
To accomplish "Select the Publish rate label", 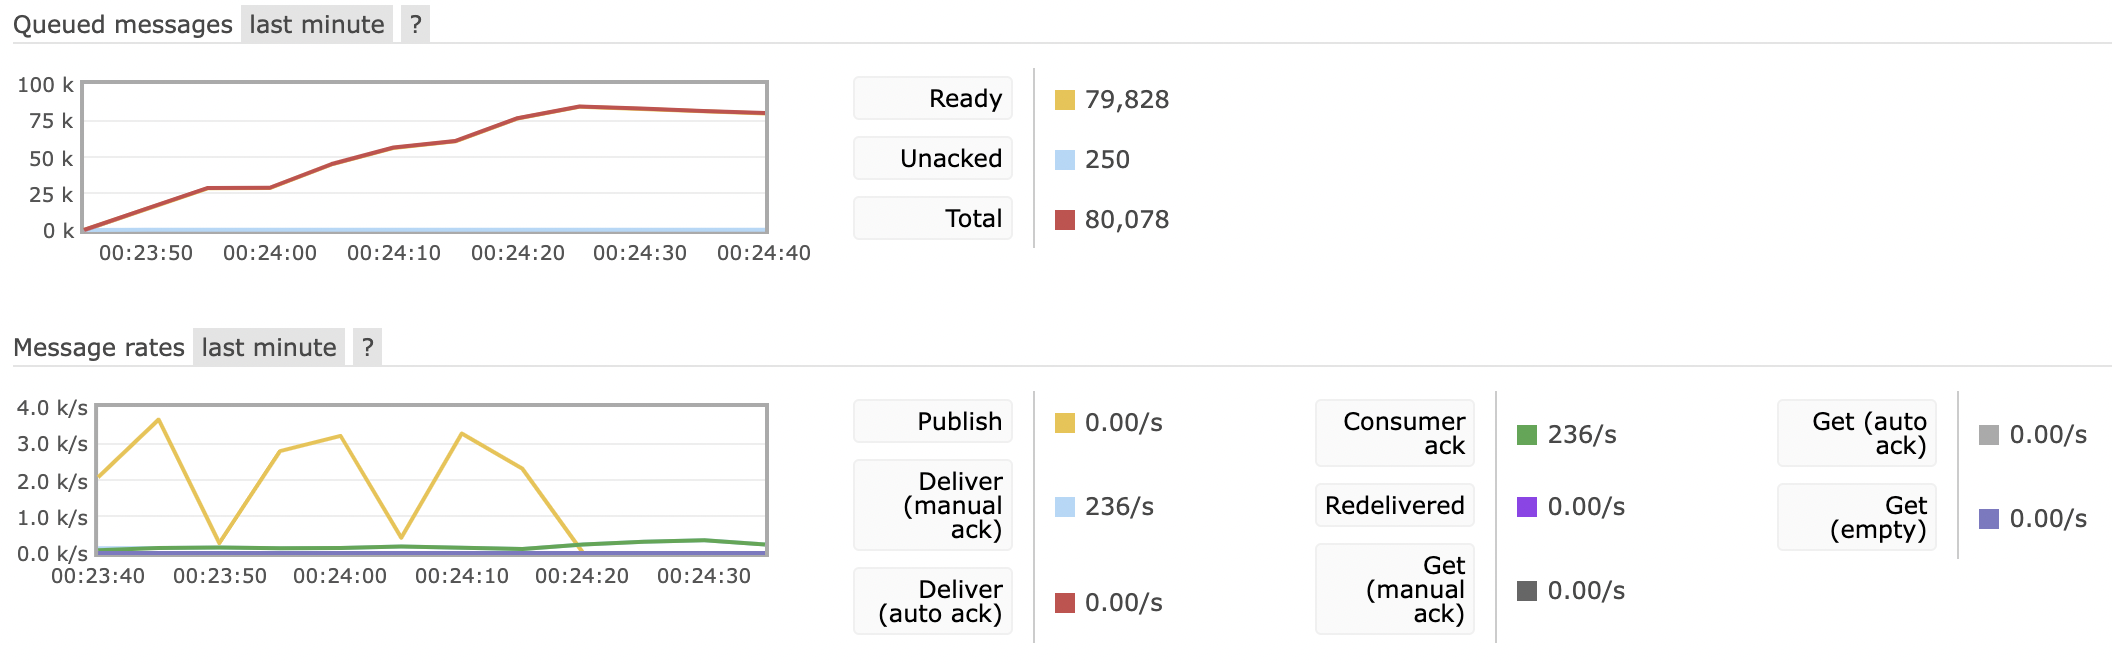I will [933, 421].
